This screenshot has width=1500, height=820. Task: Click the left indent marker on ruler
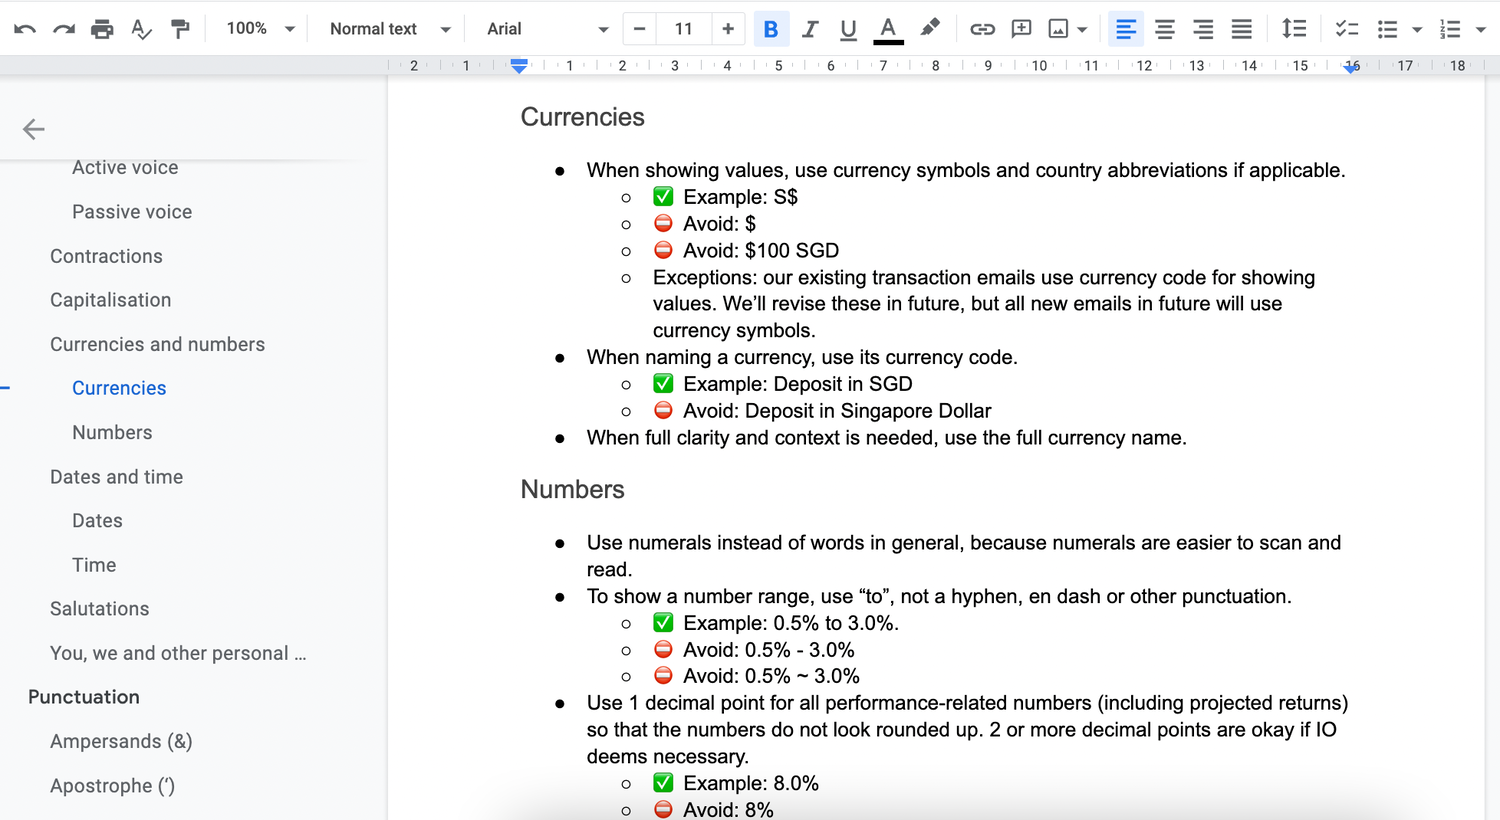tap(519, 66)
